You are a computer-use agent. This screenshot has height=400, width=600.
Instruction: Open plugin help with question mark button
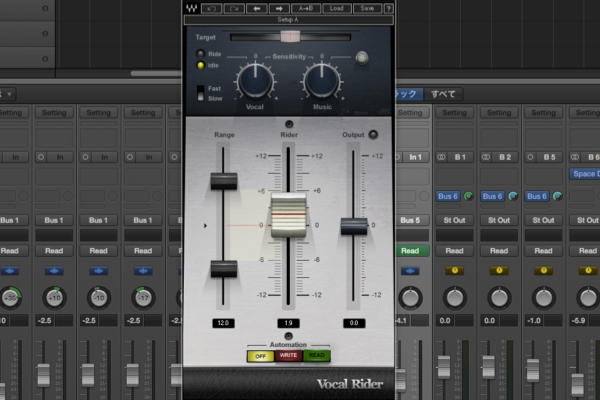[389, 8]
